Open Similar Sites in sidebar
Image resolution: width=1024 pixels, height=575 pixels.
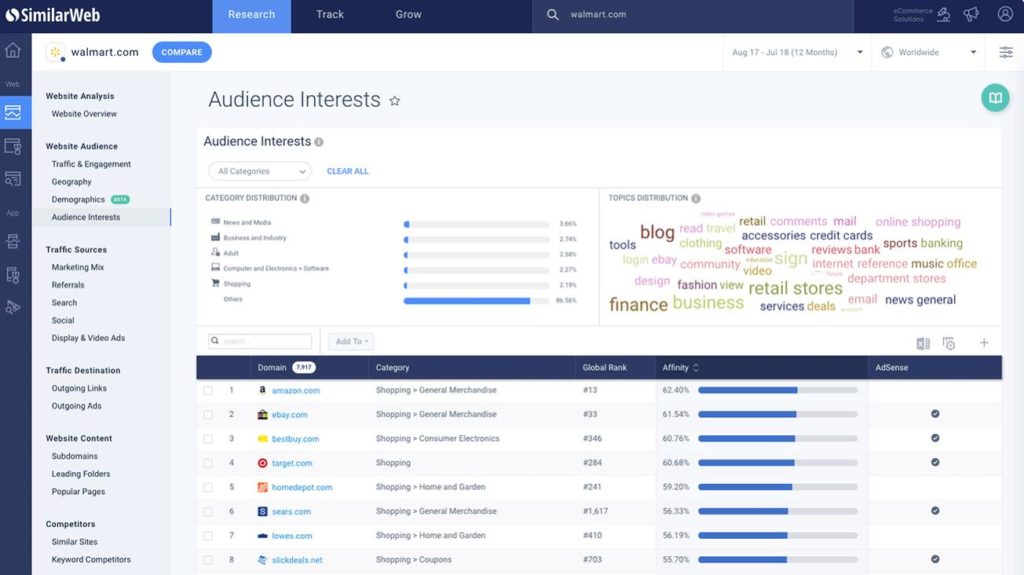click(x=74, y=542)
